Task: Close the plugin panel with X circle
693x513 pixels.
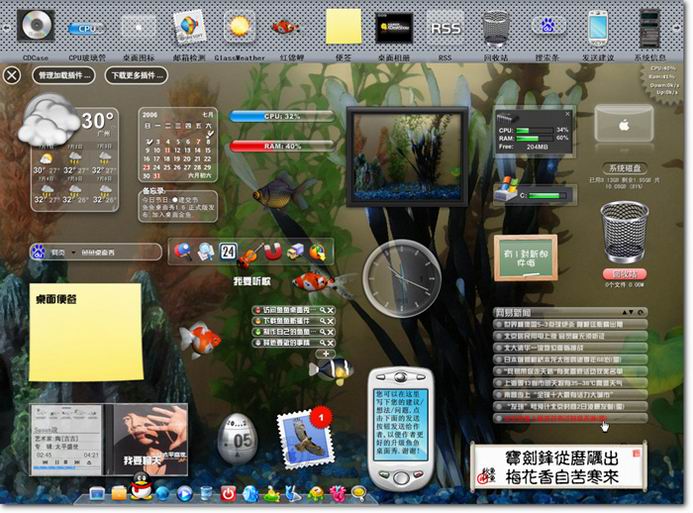Action: [12, 75]
